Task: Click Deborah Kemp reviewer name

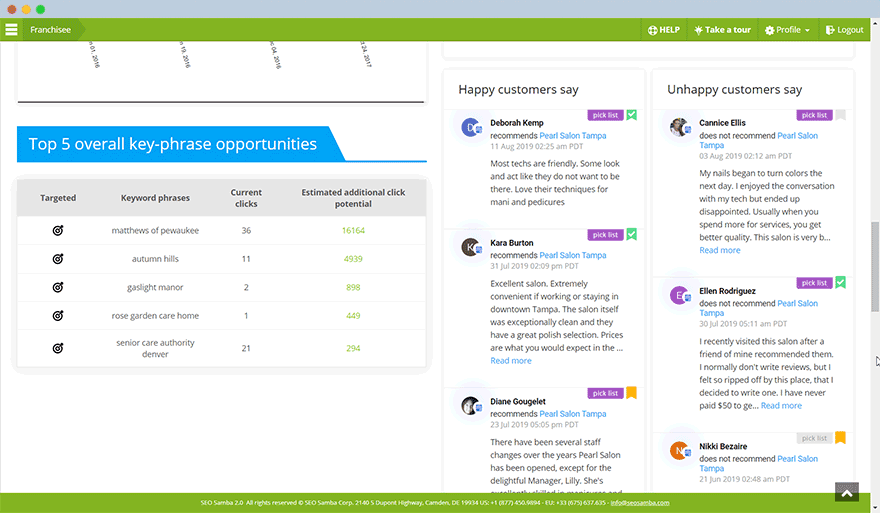Action: coord(517,123)
